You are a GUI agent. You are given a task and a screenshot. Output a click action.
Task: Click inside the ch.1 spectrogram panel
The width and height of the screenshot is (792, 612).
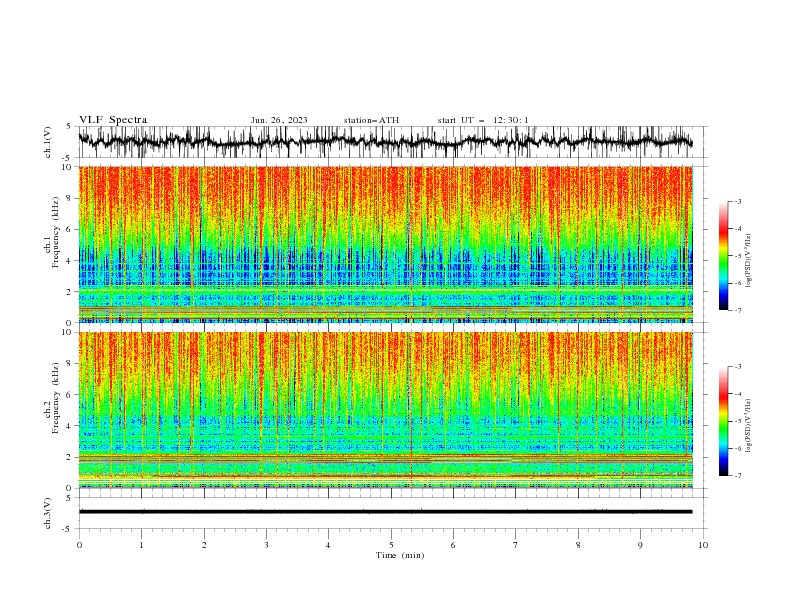[x=385, y=244]
